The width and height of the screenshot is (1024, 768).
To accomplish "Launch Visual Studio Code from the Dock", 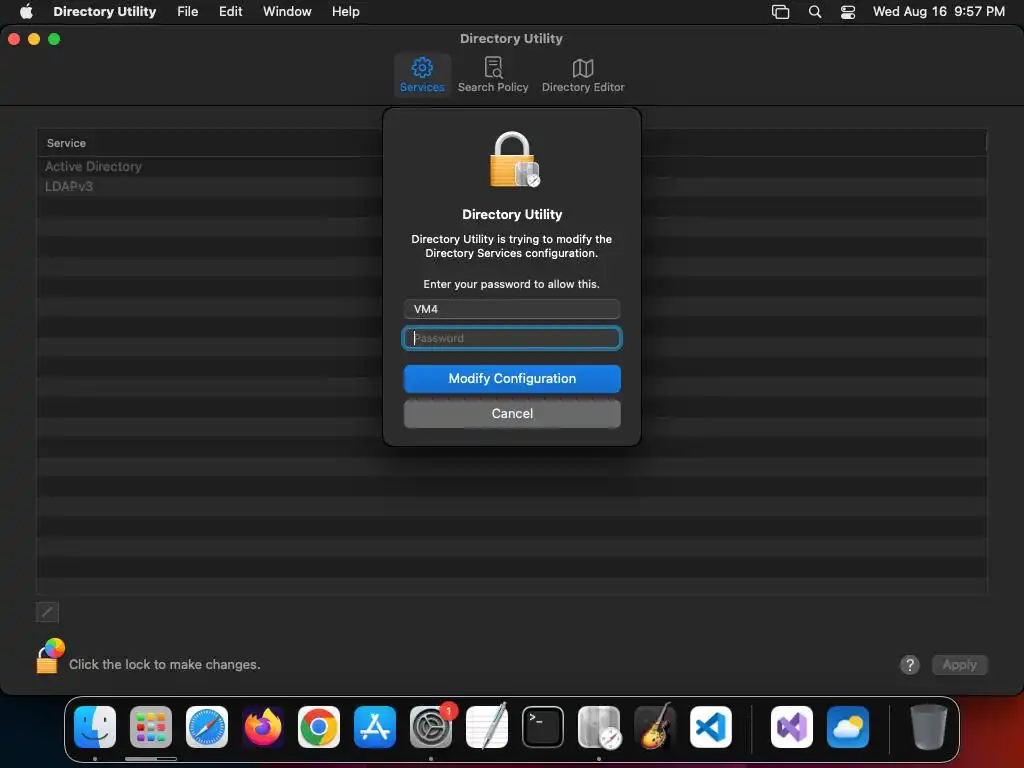I will [x=711, y=727].
